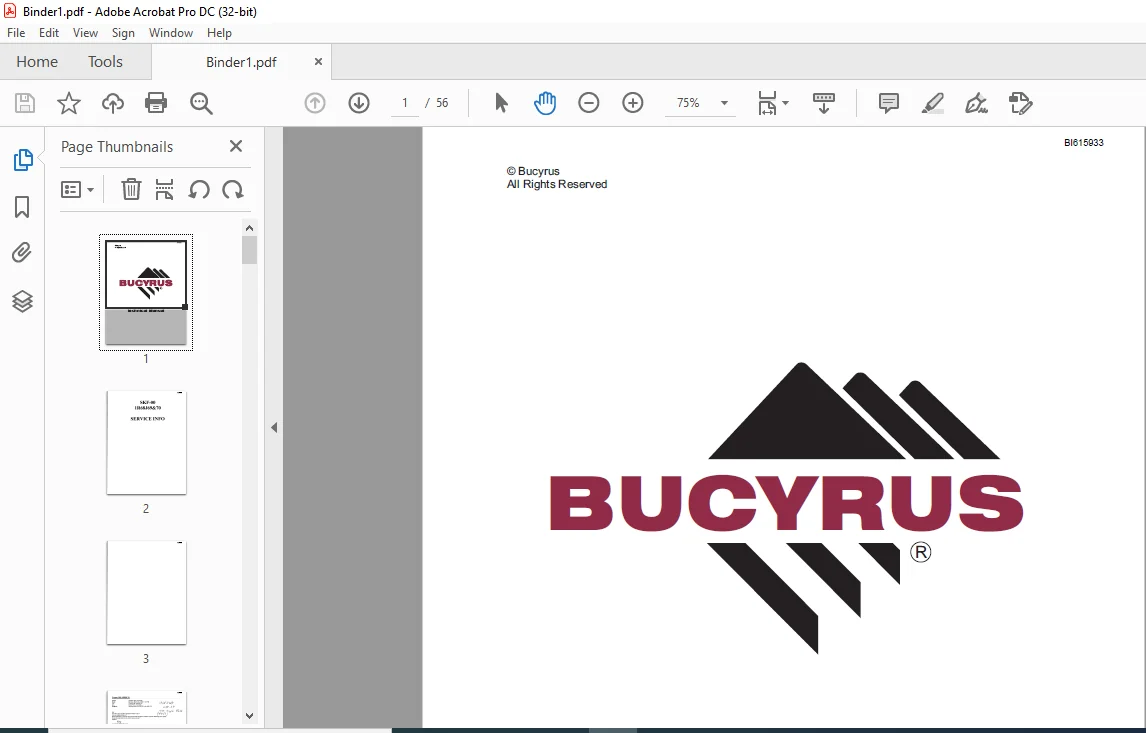The width and height of the screenshot is (1146, 733).
Task: Zoom out with minus button
Action: tap(588, 103)
